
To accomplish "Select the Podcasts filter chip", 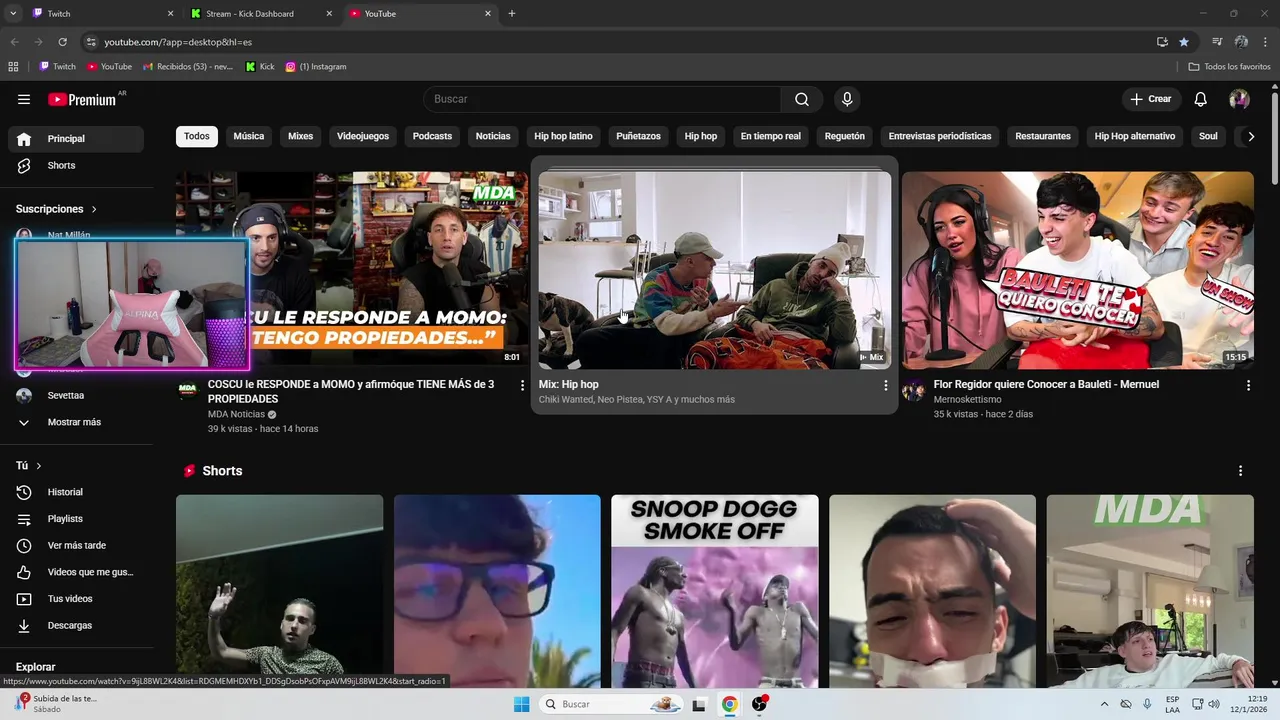I will coord(432,136).
